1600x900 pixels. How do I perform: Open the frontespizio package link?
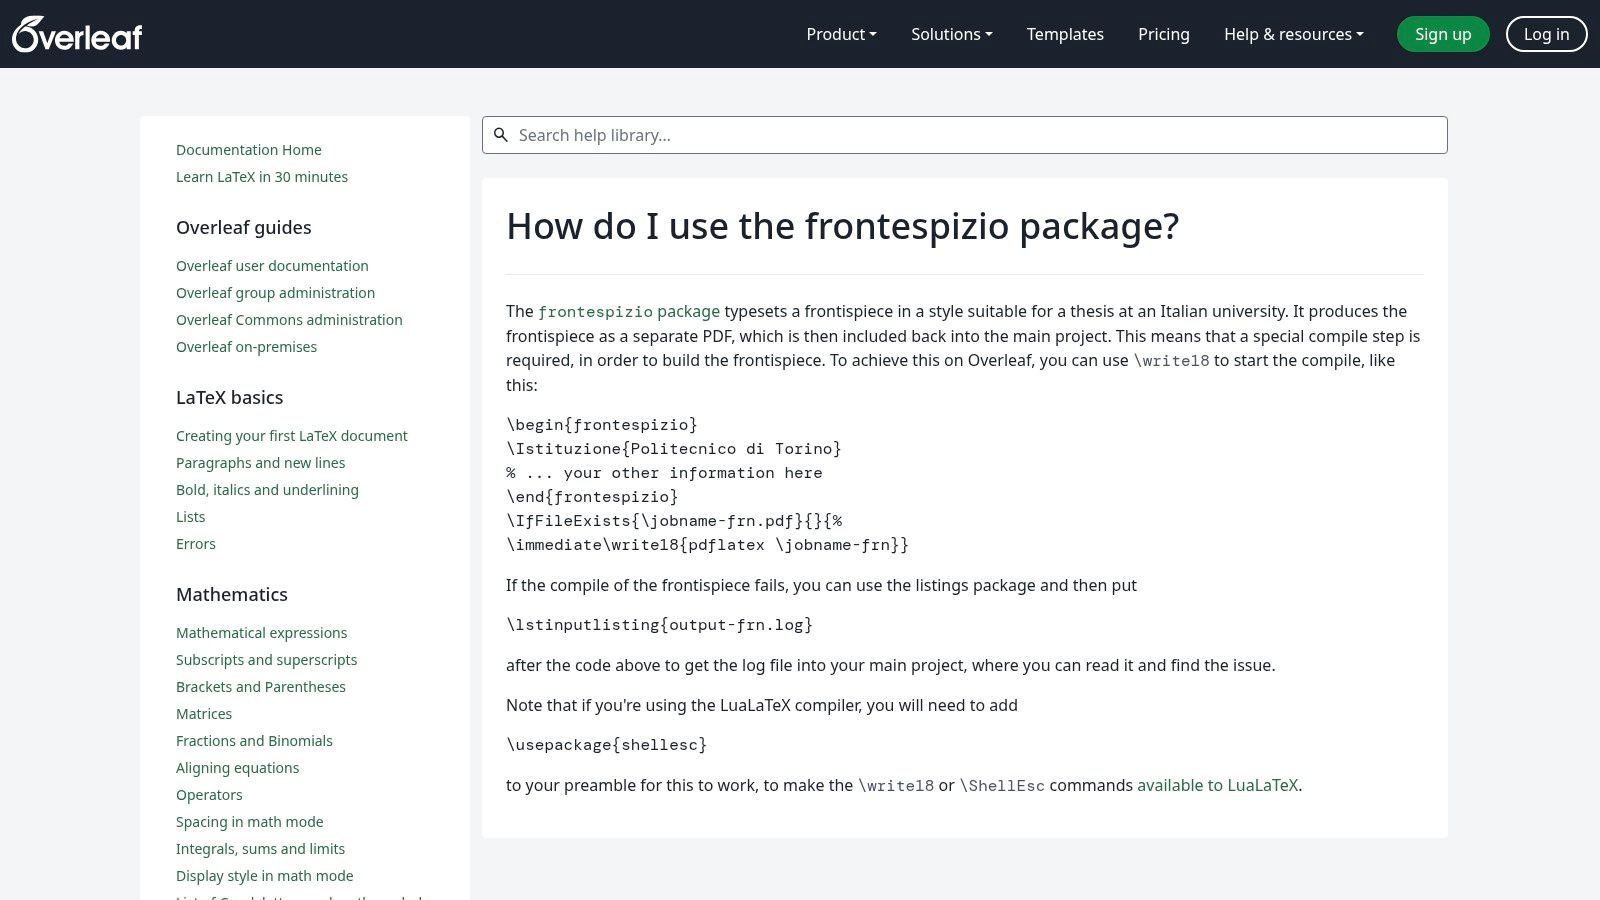click(x=629, y=311)
